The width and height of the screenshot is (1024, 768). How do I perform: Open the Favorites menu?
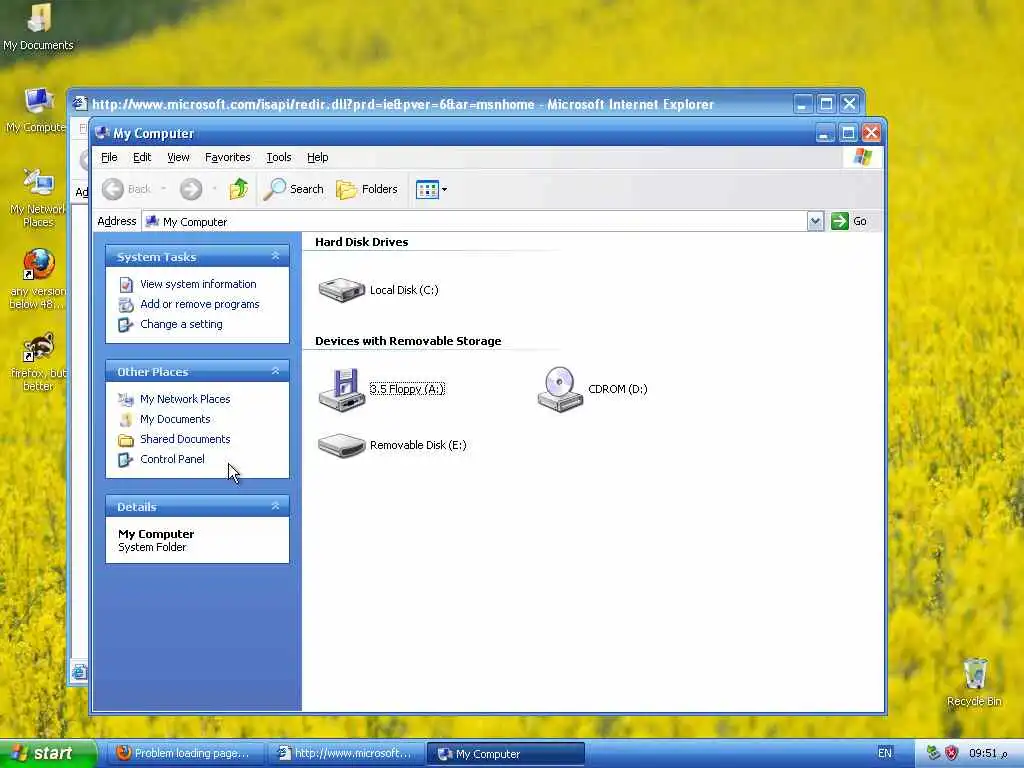point(227,157)
